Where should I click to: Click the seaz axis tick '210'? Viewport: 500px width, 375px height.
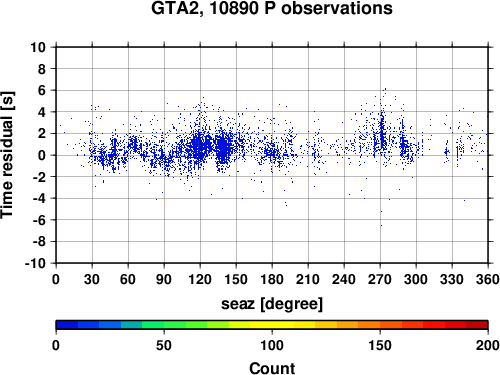tap(308, 279)
